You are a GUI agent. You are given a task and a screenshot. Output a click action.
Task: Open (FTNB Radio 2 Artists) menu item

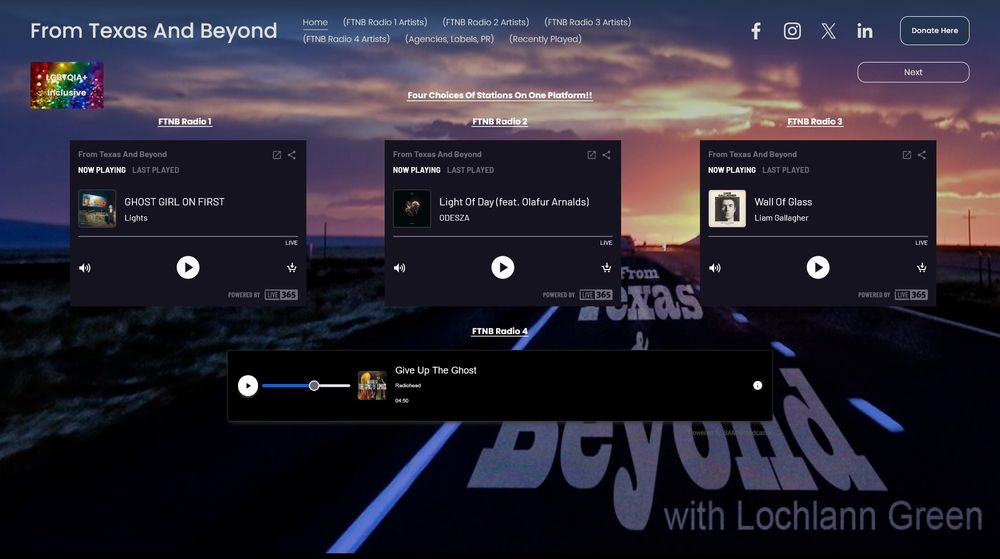[486, 22]
